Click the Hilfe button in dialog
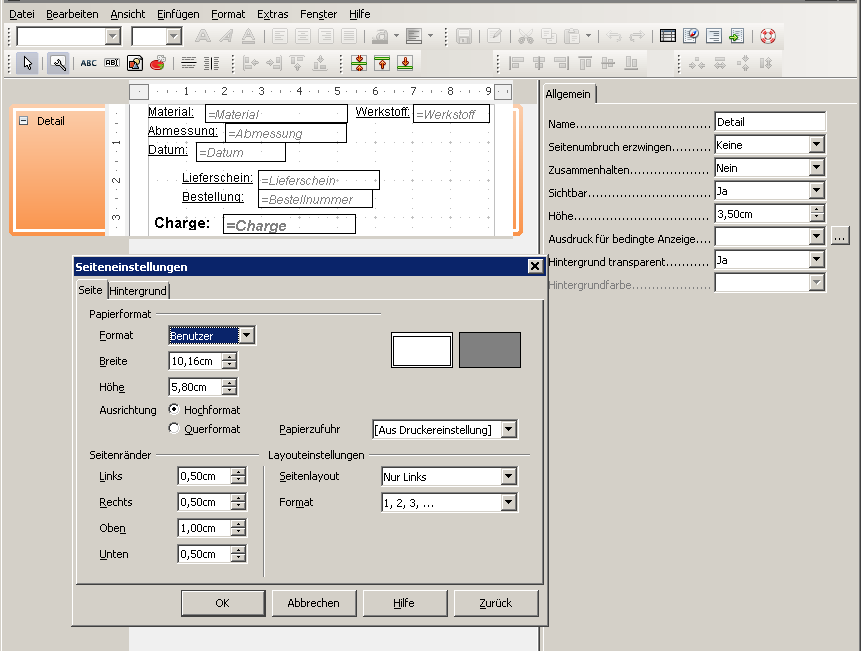This screenshot has width=861, height=651. [404, 603]
